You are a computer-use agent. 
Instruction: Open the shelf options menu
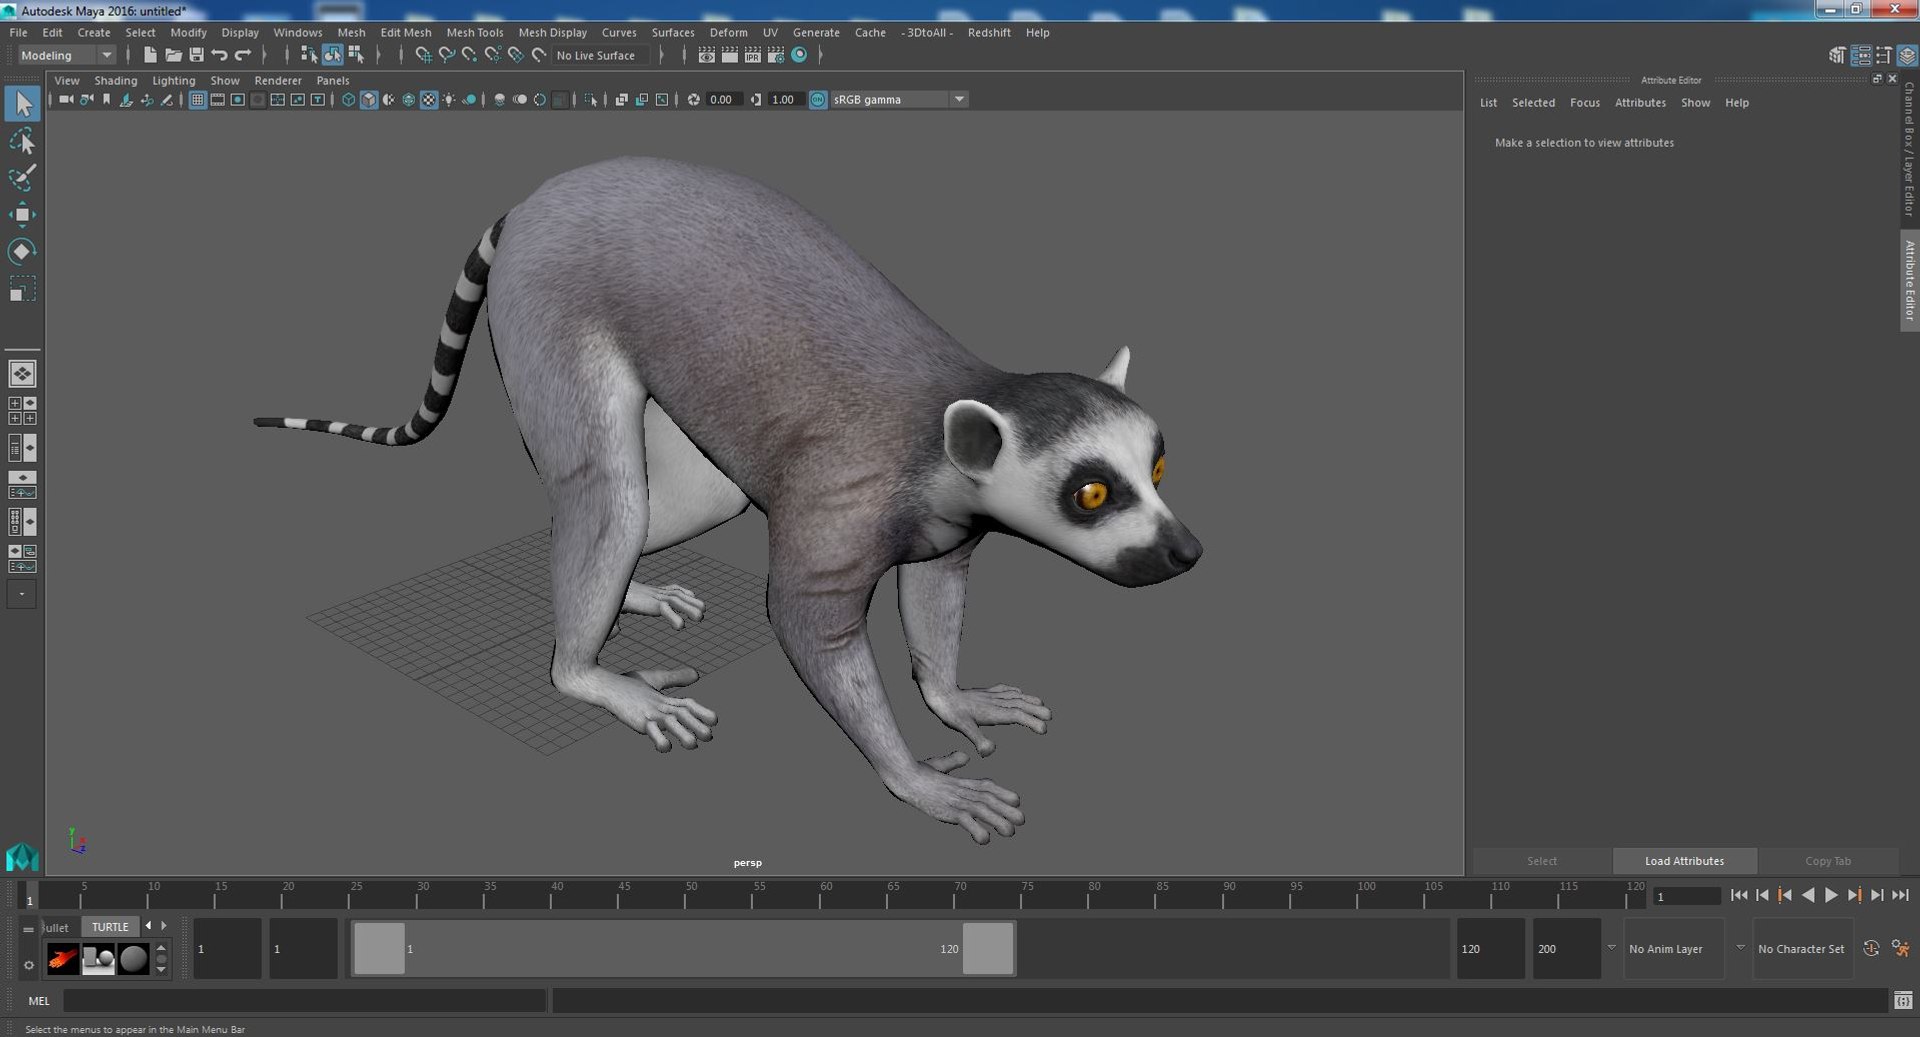(x=28, y=965)
